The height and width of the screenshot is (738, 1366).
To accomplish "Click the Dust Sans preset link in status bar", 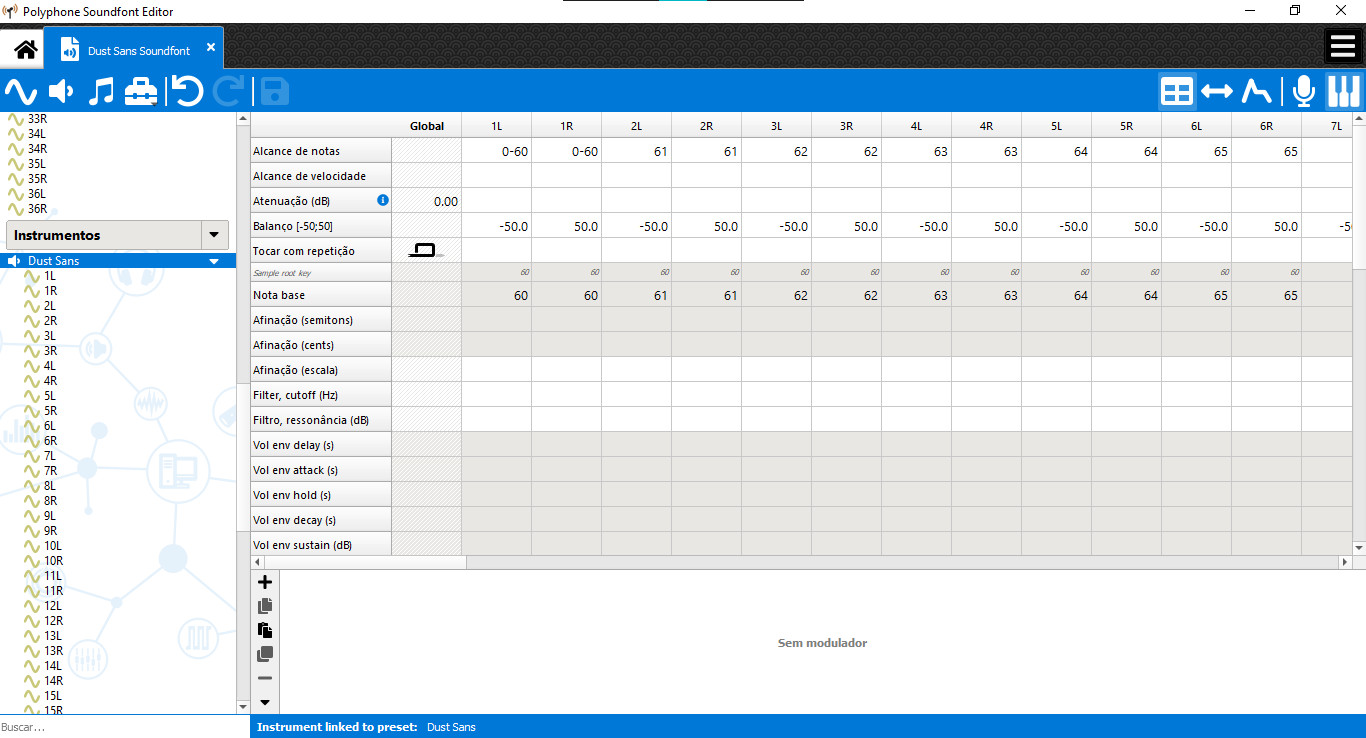I will [x=451, y=727].
